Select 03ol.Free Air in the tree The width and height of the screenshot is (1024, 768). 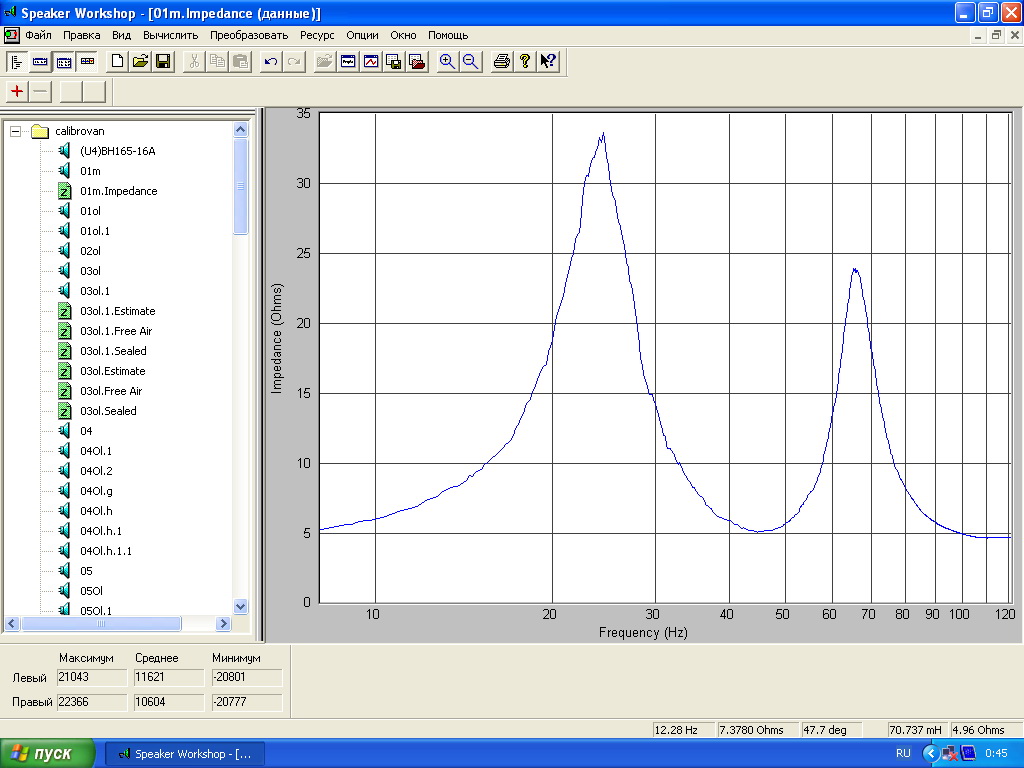(x=110, y=391)
